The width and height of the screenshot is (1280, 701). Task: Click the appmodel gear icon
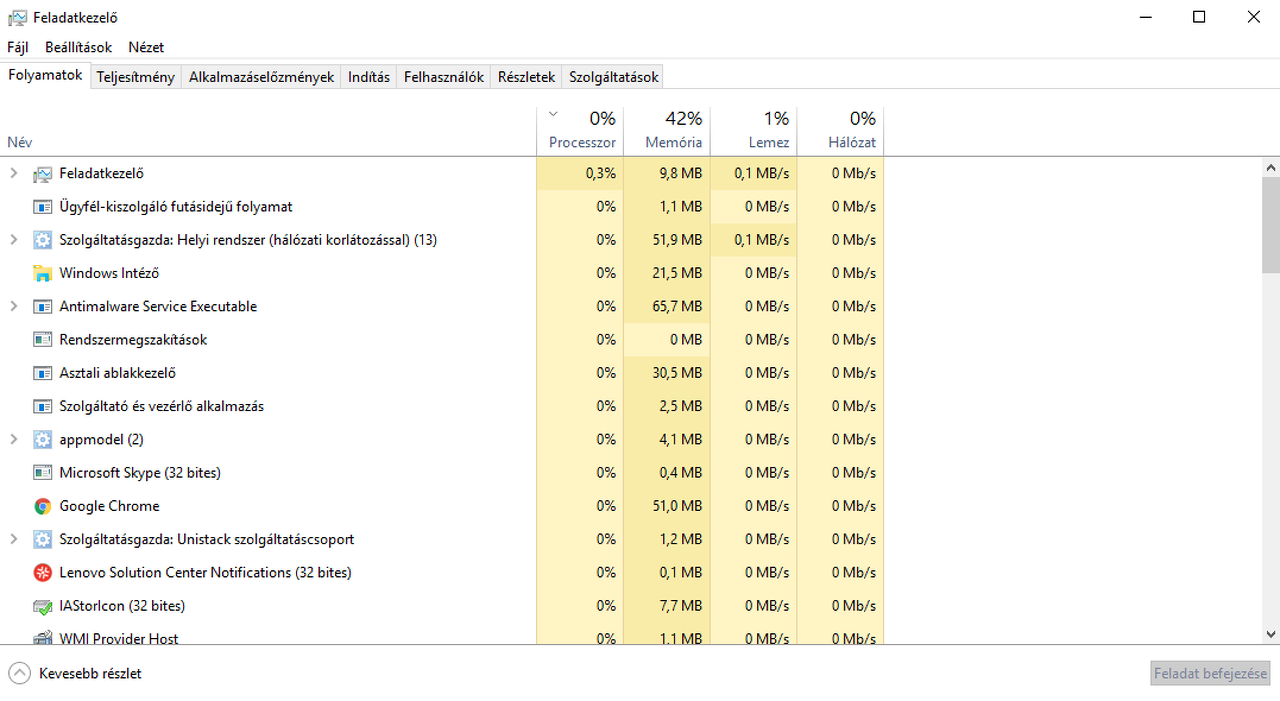(42, 440)
